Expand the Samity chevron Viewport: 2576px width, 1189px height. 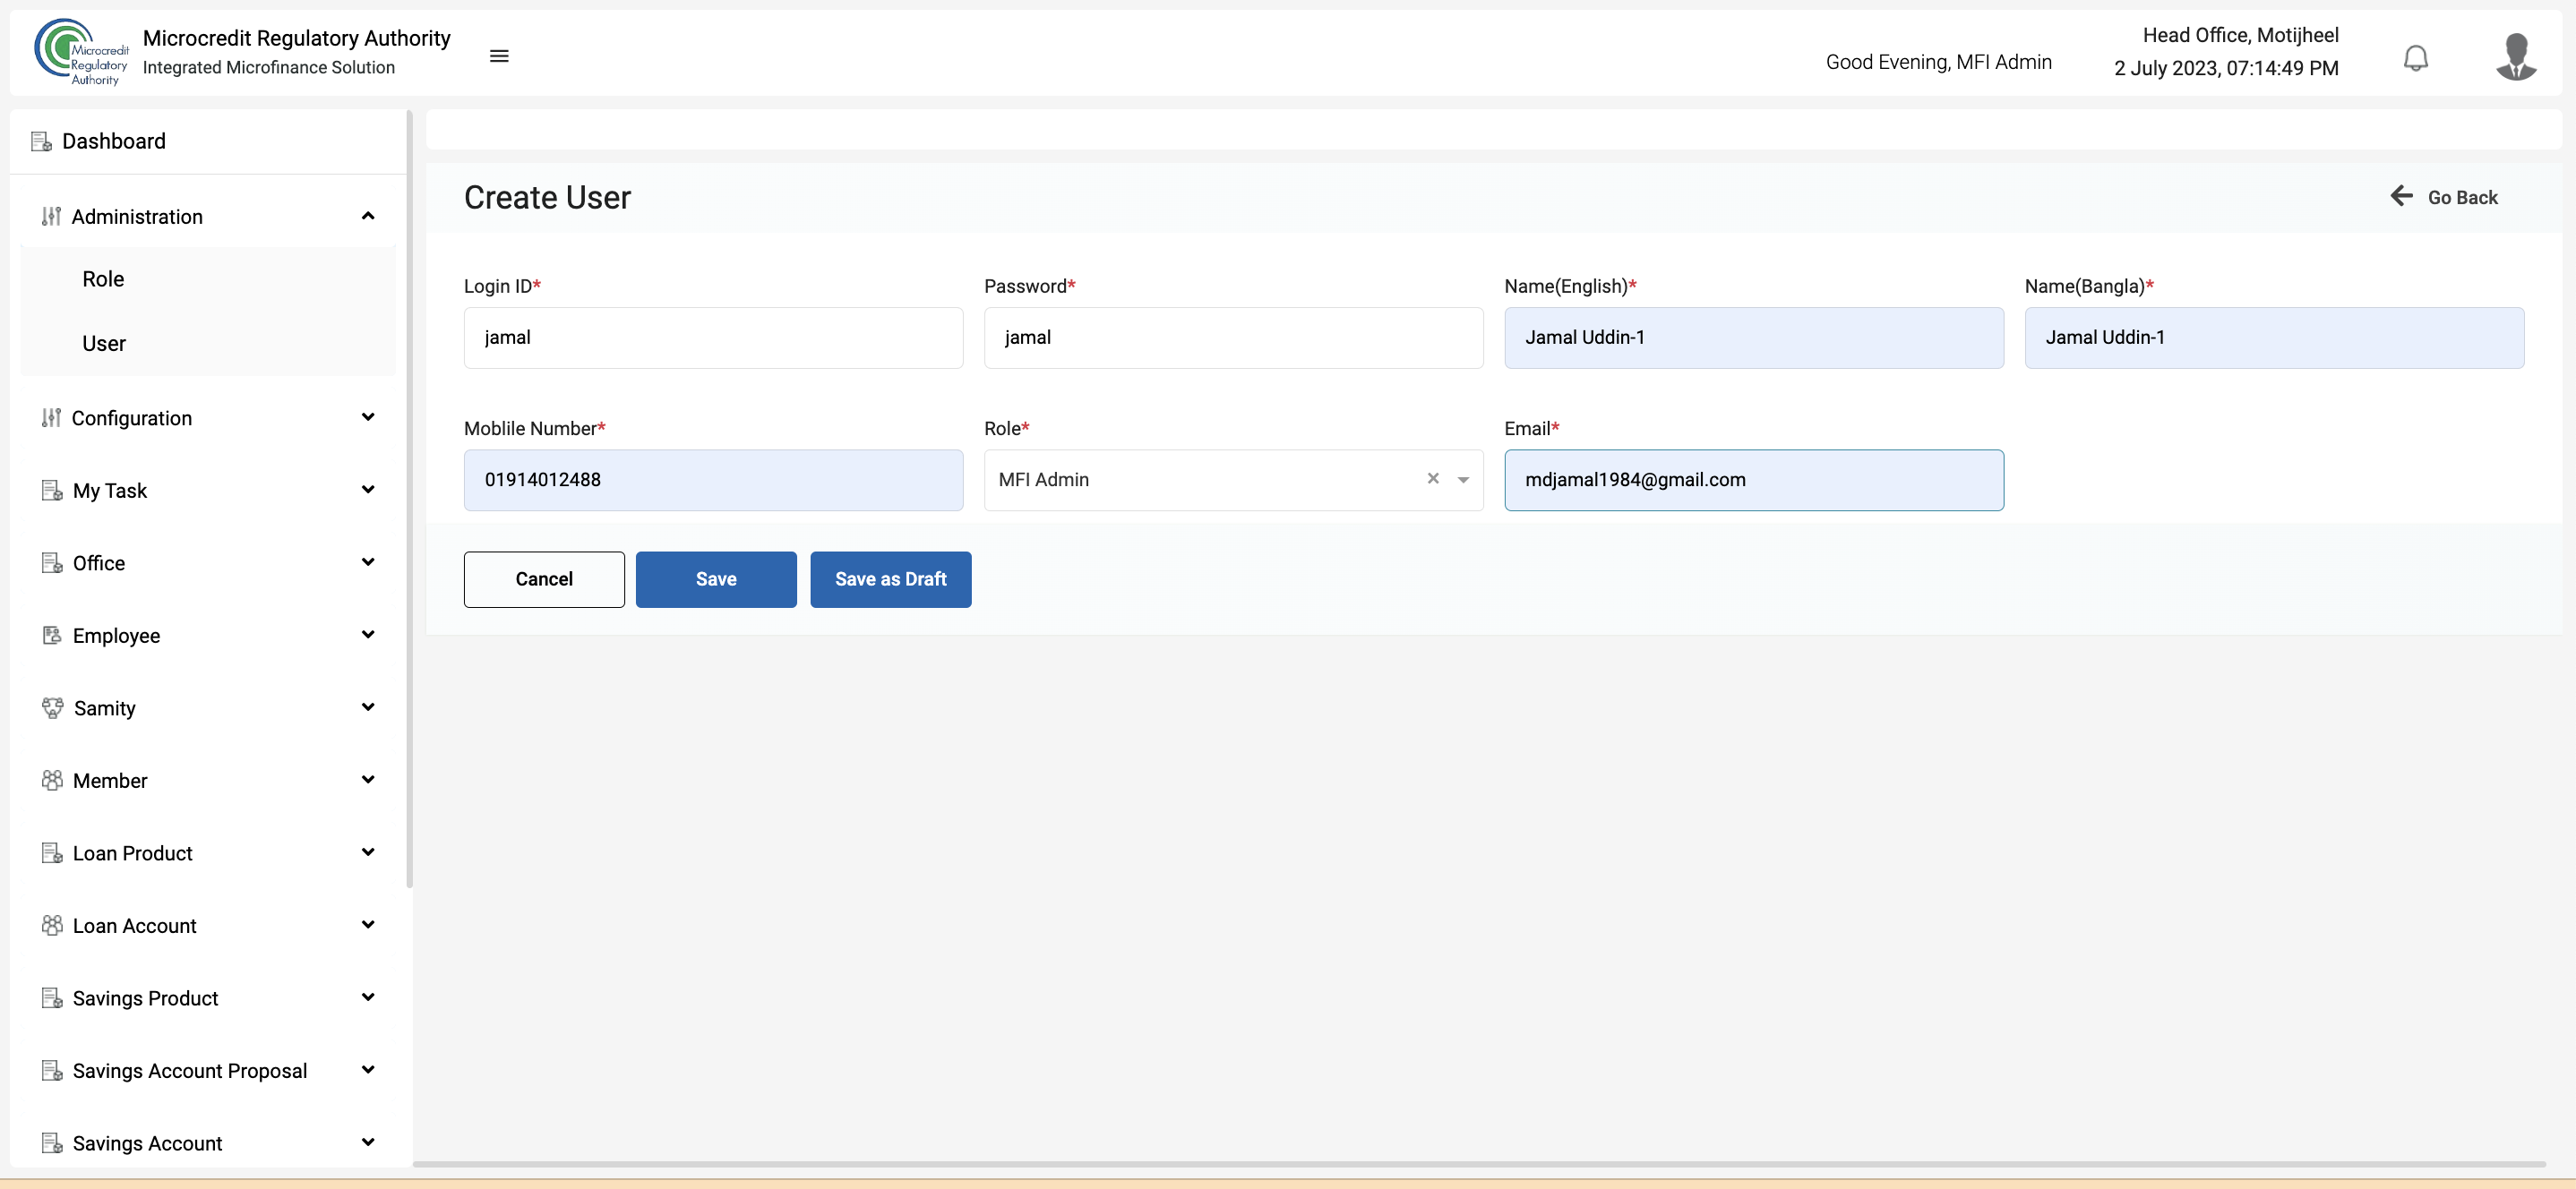368,707
